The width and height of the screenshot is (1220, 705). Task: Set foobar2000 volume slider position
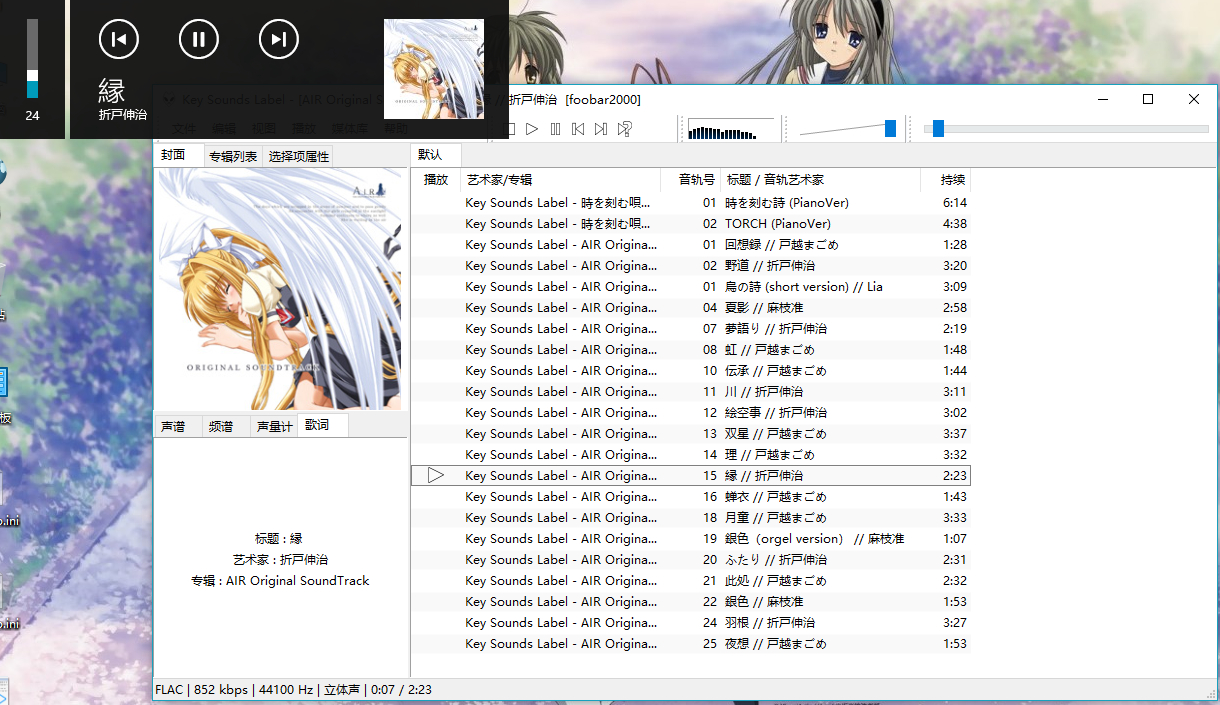(x=848, y=129)
